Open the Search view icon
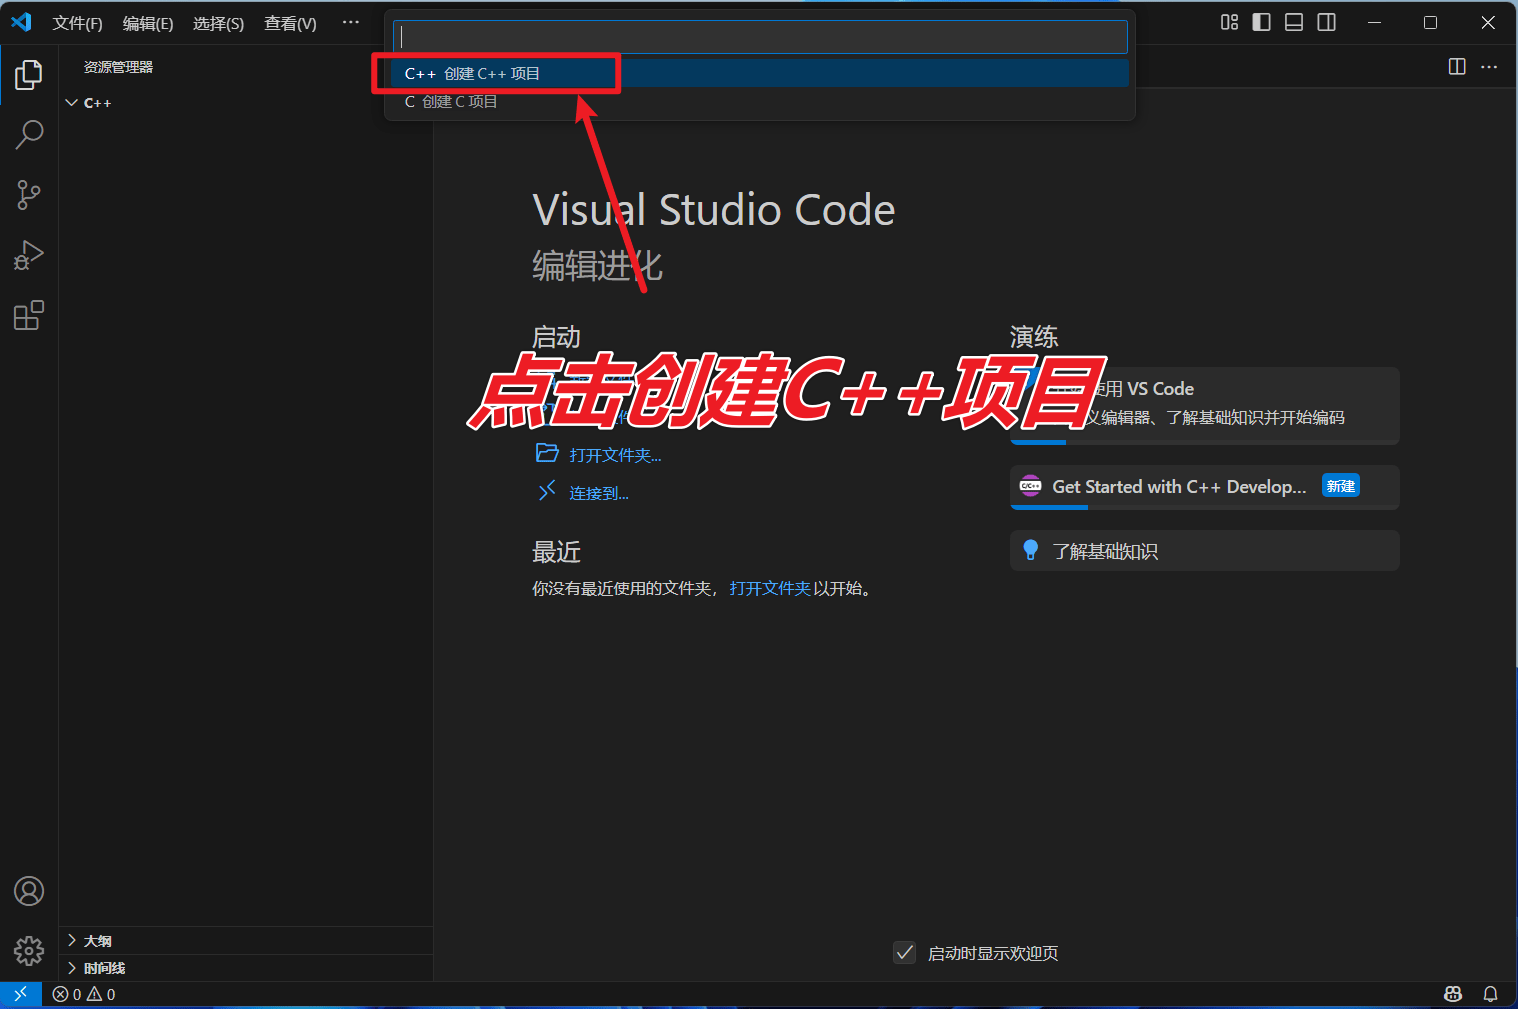This screenshot has height=1009, width=1518. [x=29, y=135]
